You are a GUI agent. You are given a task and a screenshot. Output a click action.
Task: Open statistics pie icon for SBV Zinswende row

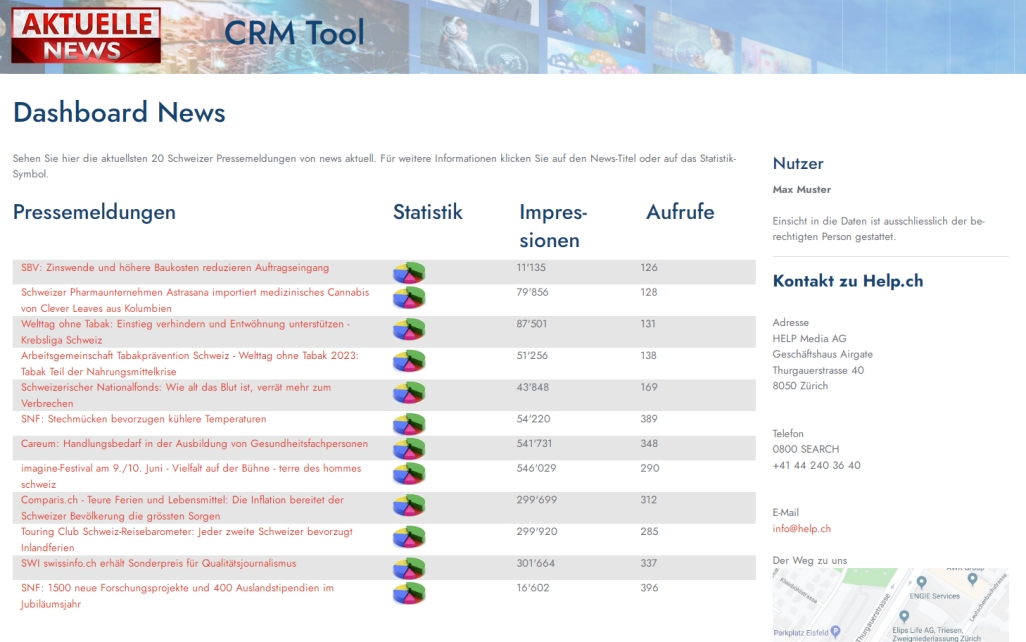(409, 272)
